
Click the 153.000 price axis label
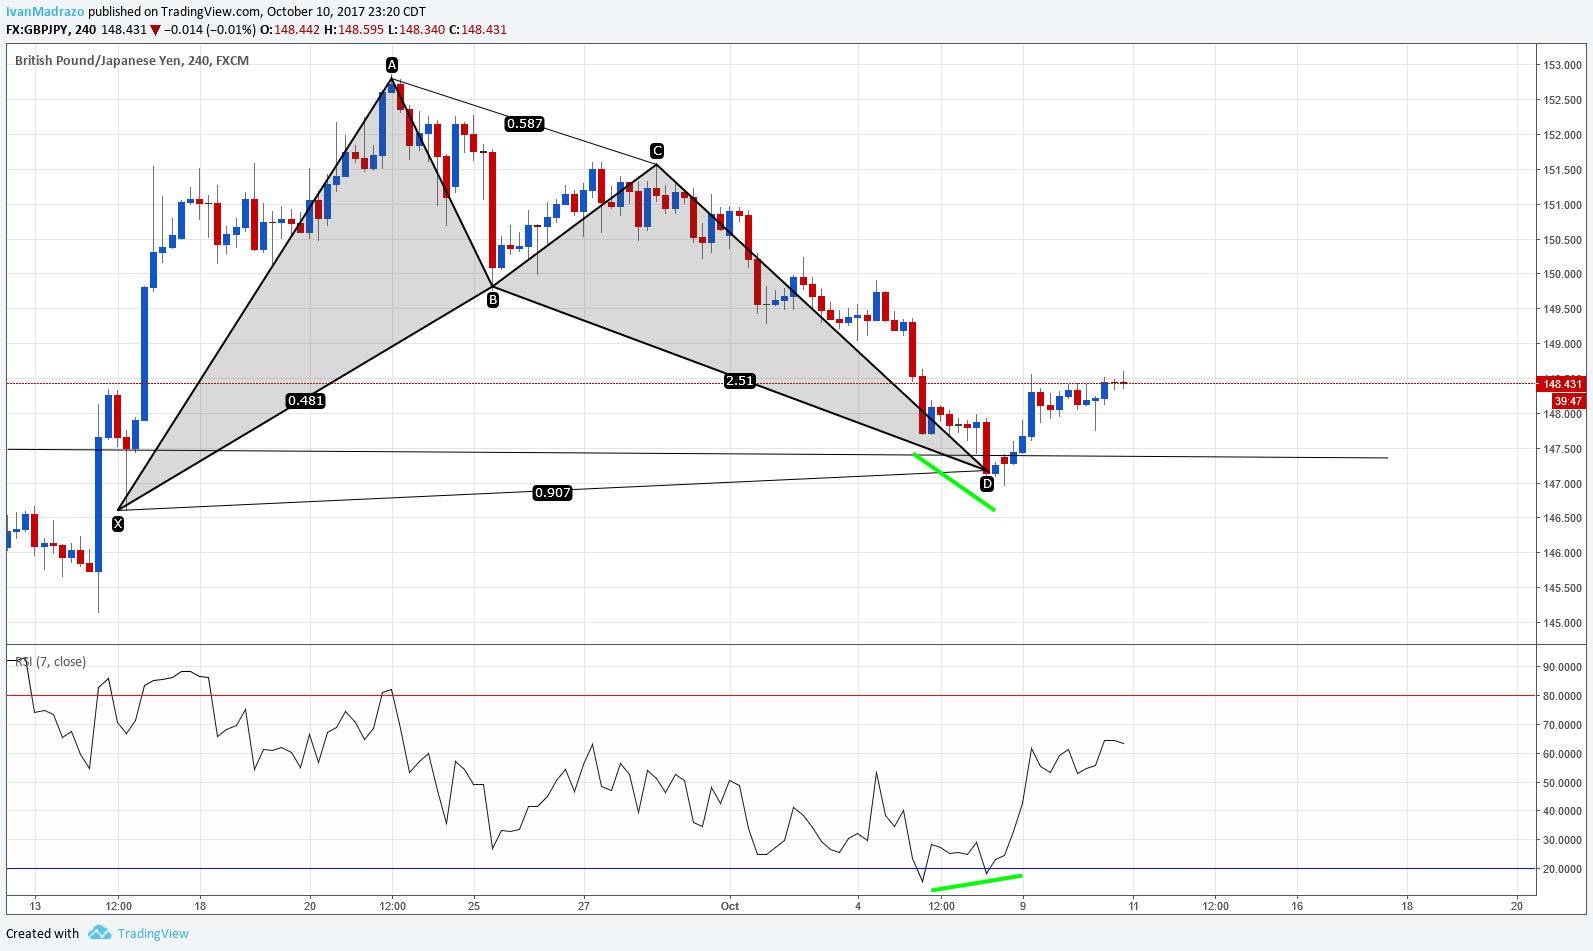tap(1563, 66)
